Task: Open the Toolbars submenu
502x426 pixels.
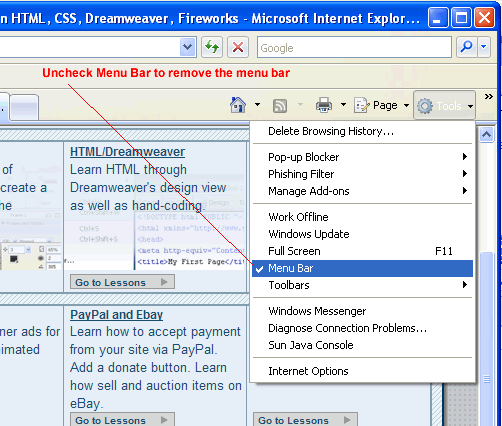Action: pyautogui.click(x=363, y=285)
